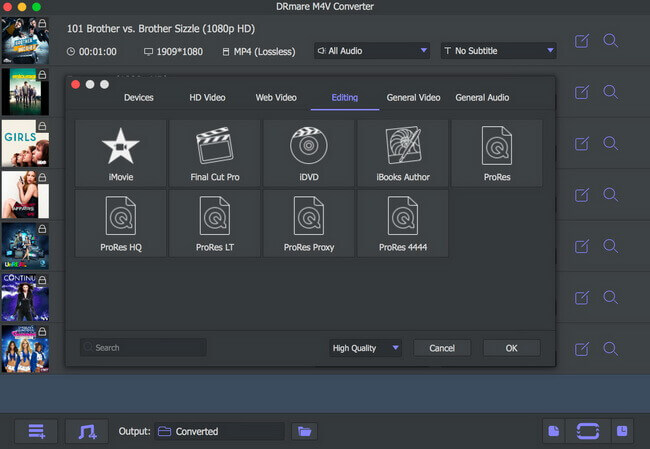Click the Converted output path field

(x=220, y=431)
